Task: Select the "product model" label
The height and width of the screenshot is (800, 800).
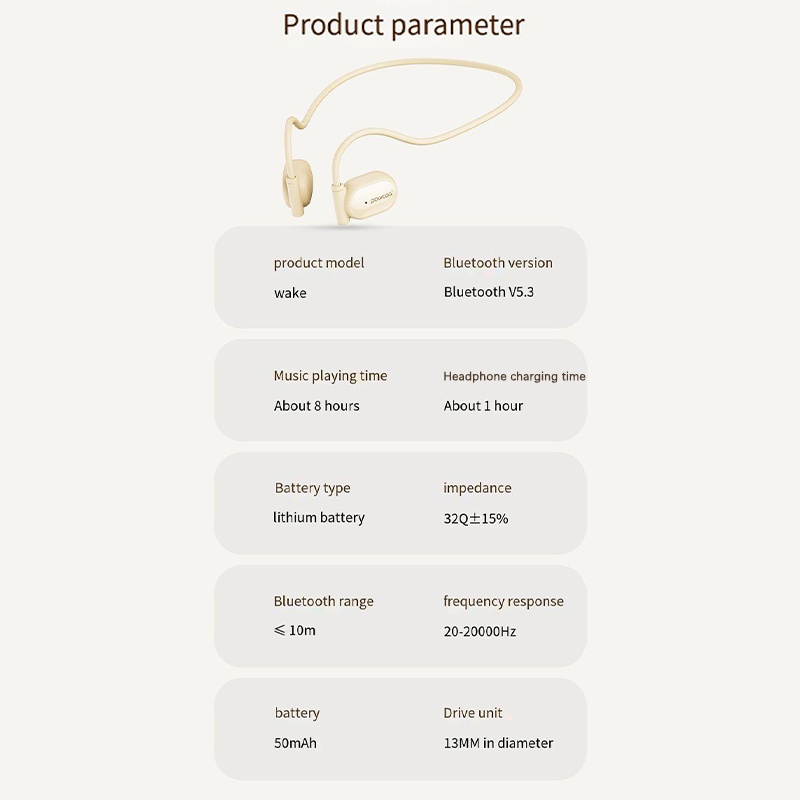Action: [x=319, y=263]
